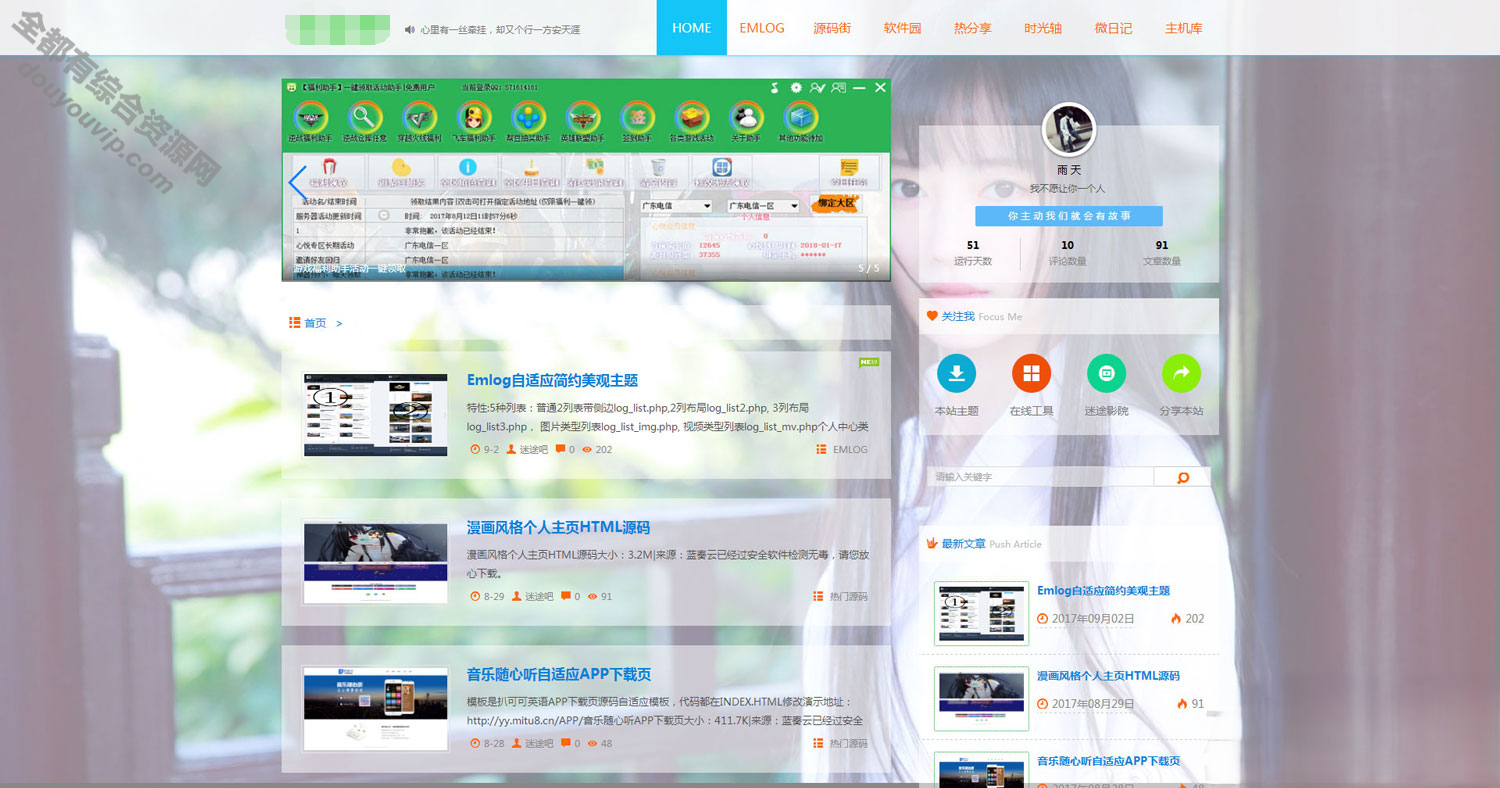Click the 评论数量 10 statistic
The height and width of the screenshot is (788, 1500).
click(x=1067, y=253)
